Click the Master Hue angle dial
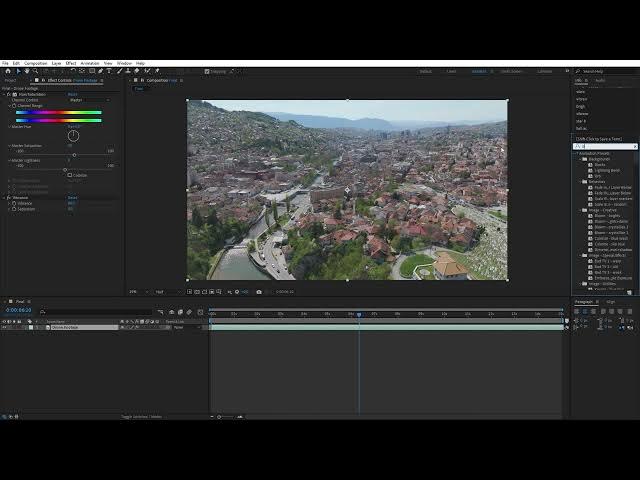Screen dimensions: 640x480 73,135
